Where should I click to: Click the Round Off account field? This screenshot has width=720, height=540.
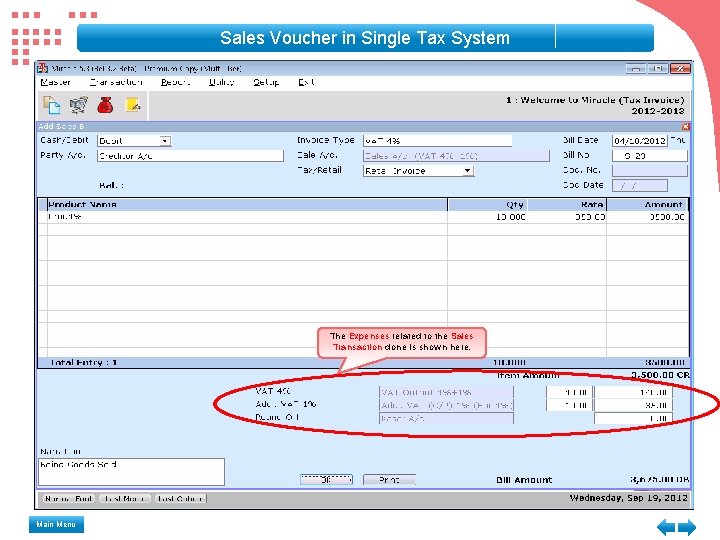coord(446,418)
